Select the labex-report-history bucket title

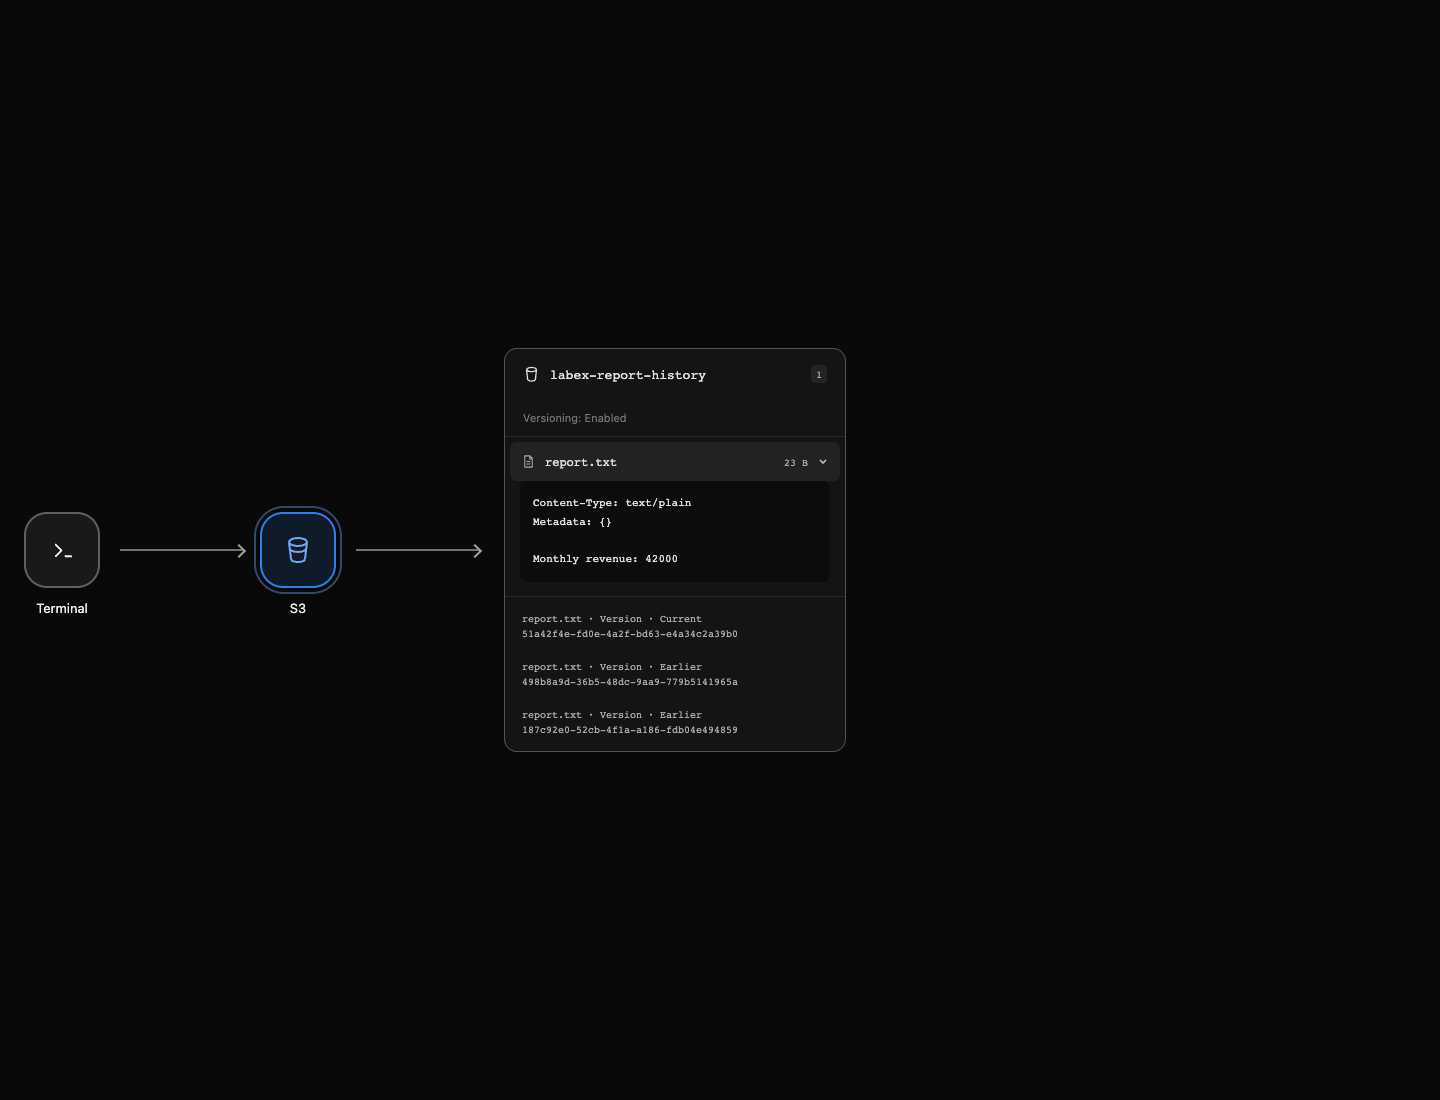[628, 375]
